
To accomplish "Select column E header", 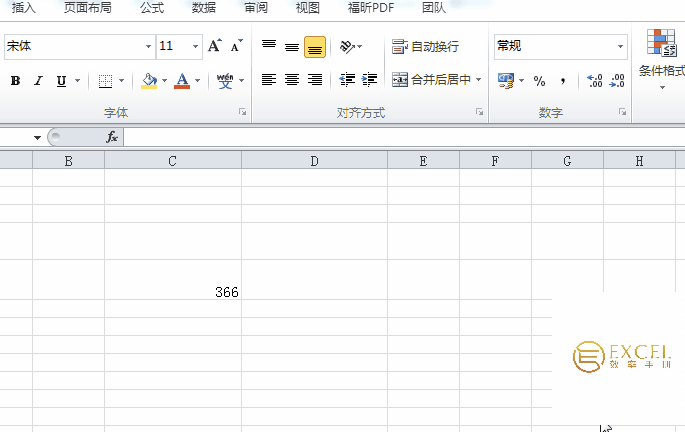I will 423,161.
